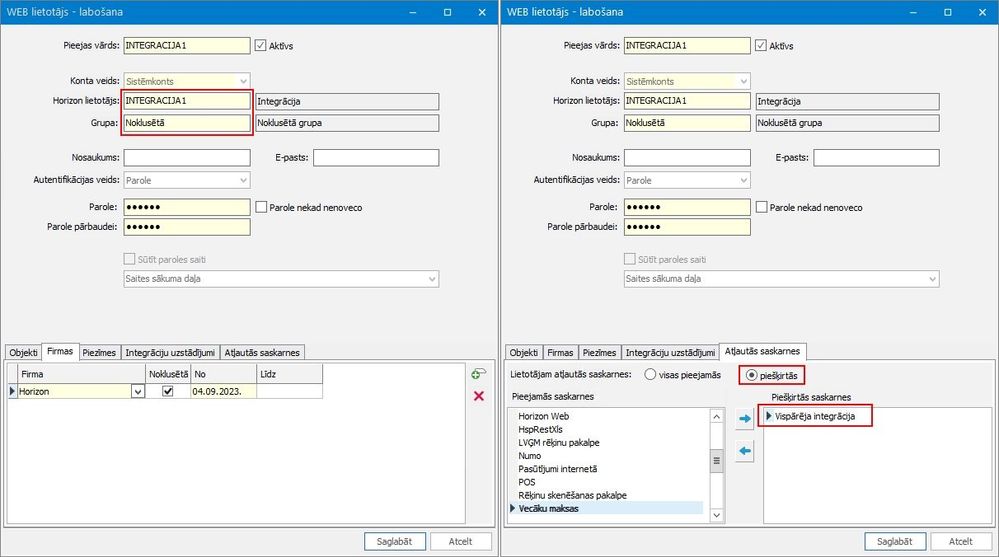Focus Nosaukums field in right window
This screenshot has height=557, width=999.
point(687,157)
